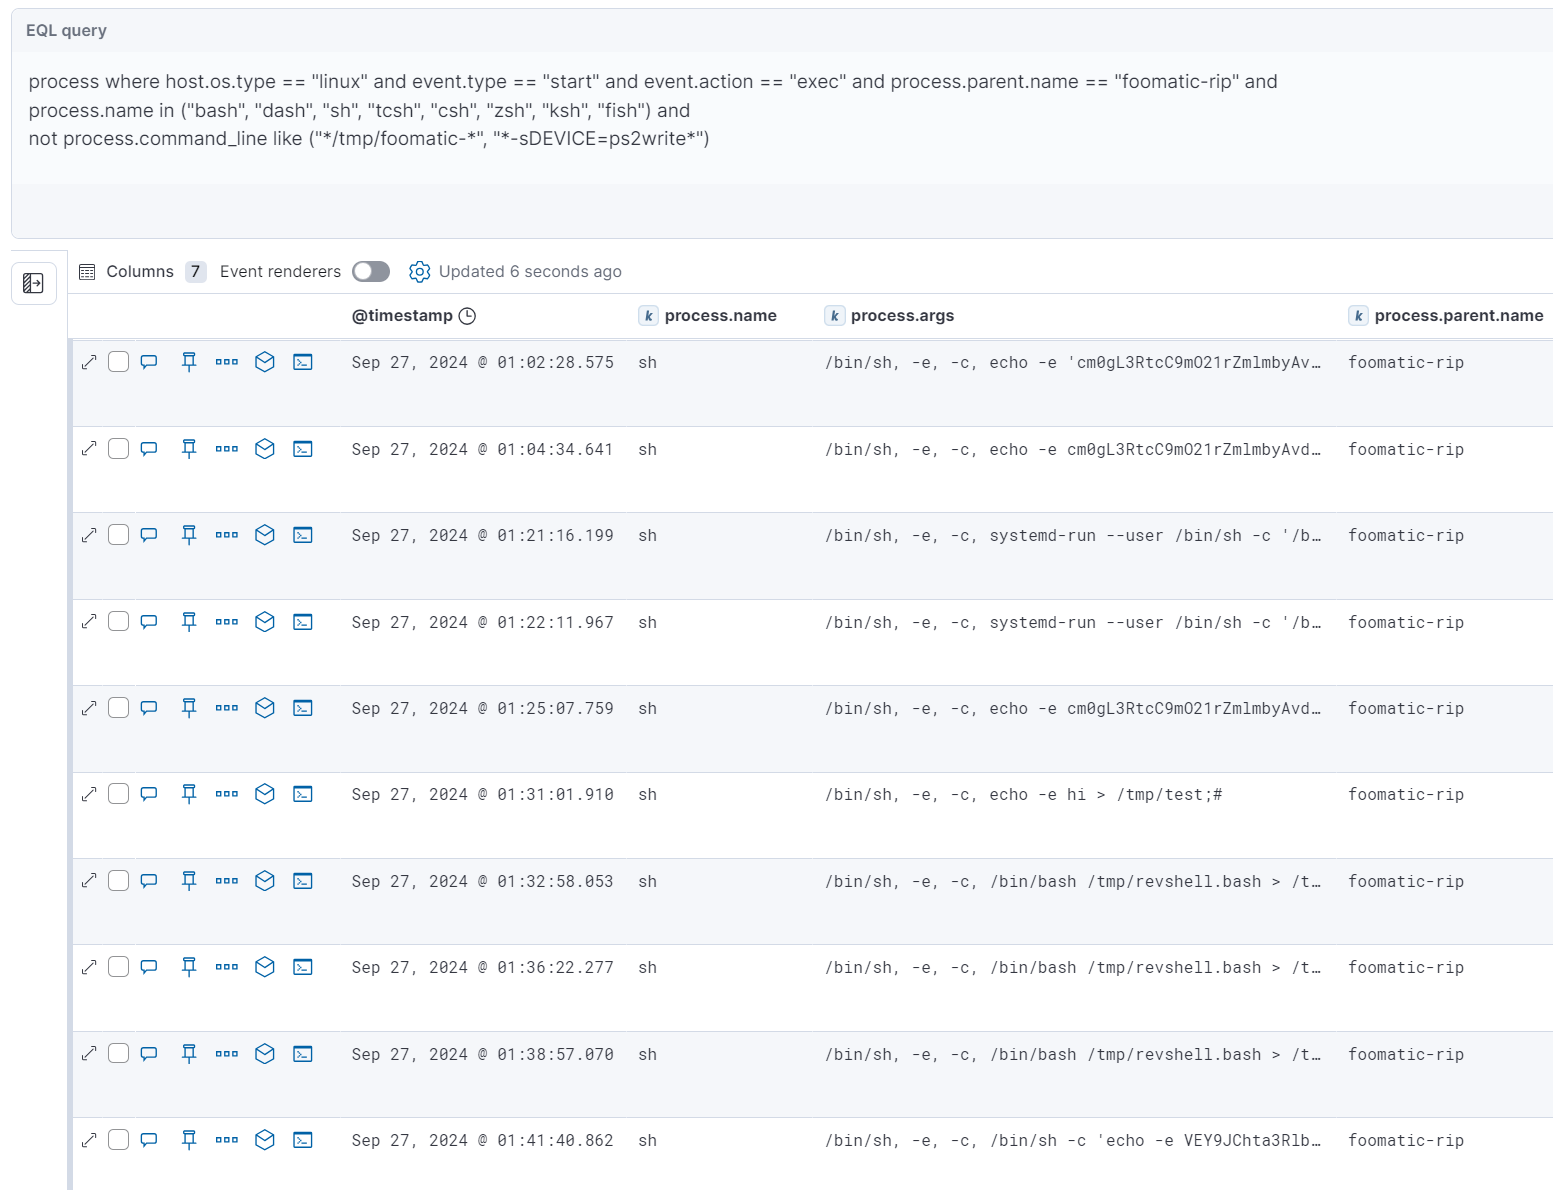Click the process.name column header

[720, 316]
